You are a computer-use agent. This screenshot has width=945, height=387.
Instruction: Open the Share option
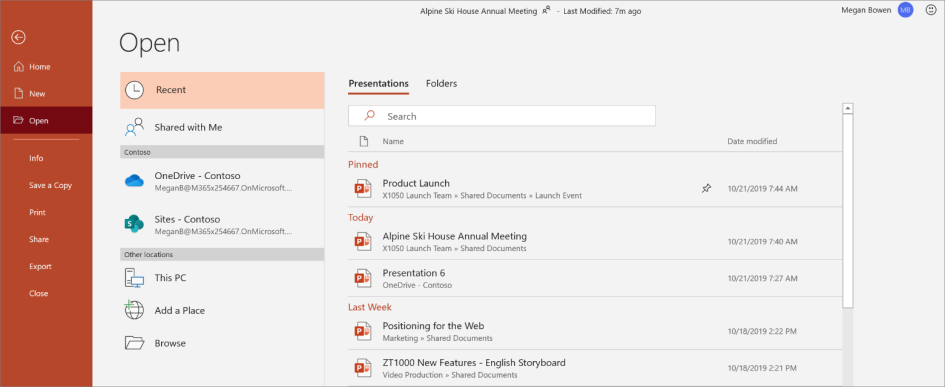click(x=39, y=239)
